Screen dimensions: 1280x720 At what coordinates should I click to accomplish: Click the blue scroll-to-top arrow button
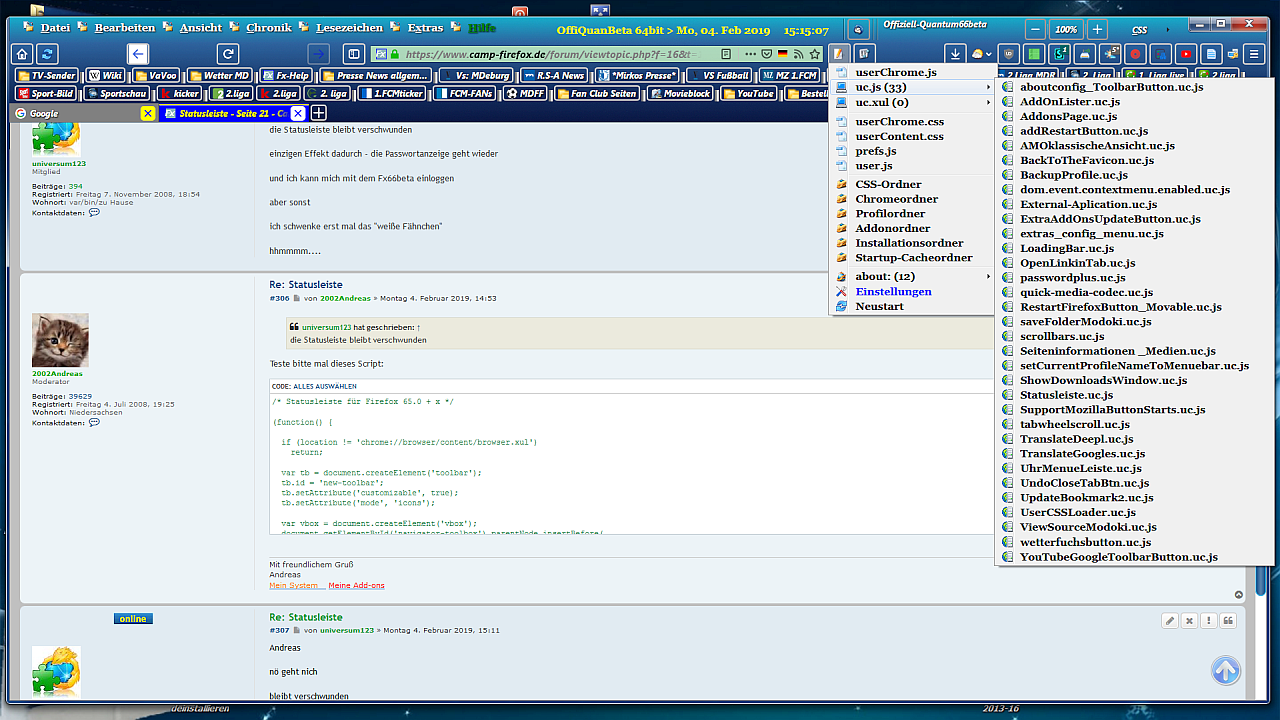point(1226,670)
